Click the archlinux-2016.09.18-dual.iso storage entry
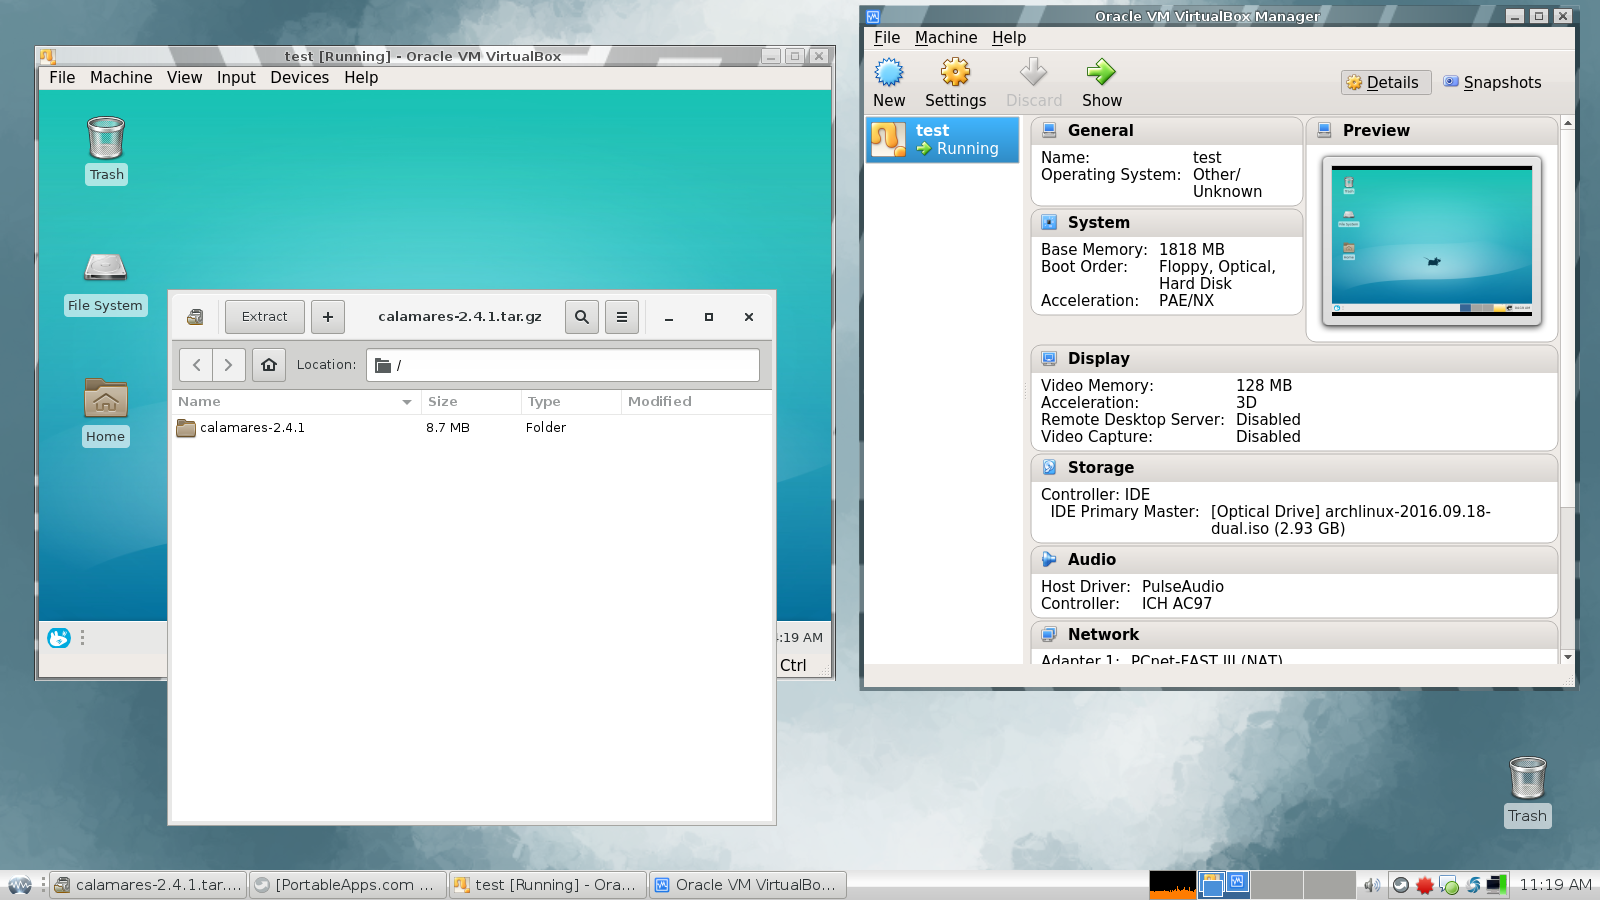The width and height of the screenshot is (1600, 900). (x=1350, y=520)
